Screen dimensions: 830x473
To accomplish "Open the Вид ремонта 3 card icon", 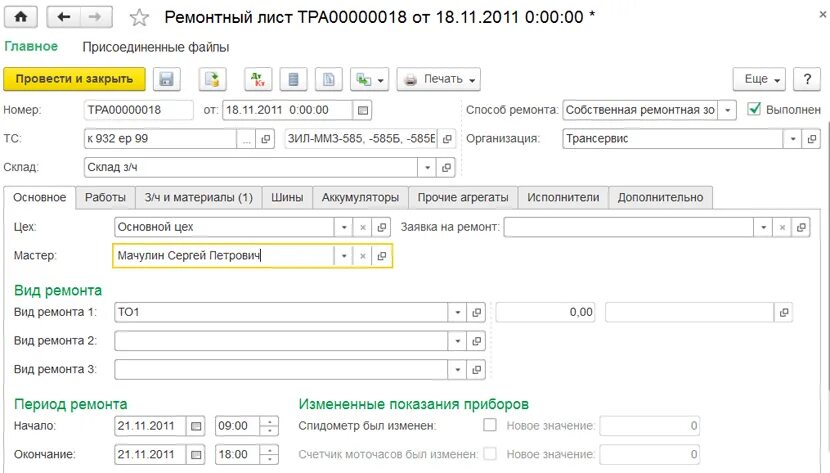I will 476,370.
